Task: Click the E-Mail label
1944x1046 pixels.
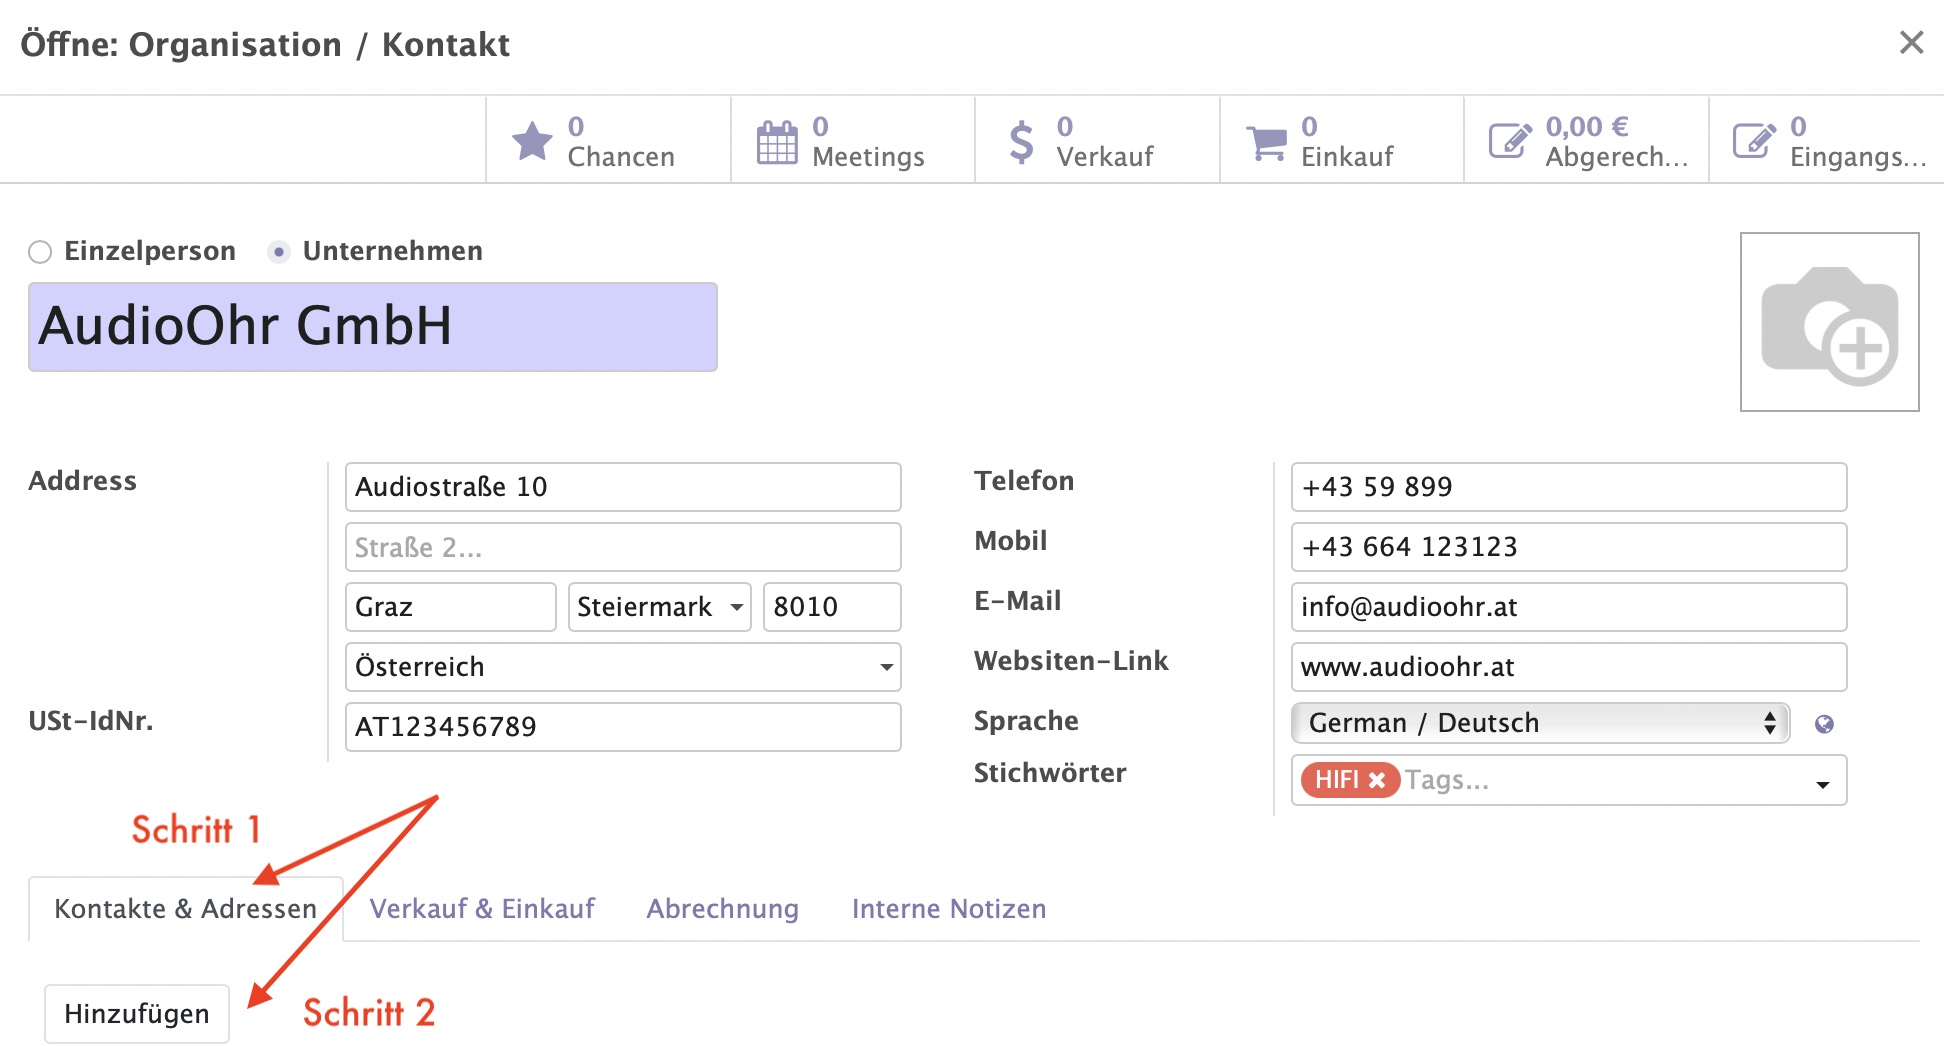Action: (x=1018, y=601)
